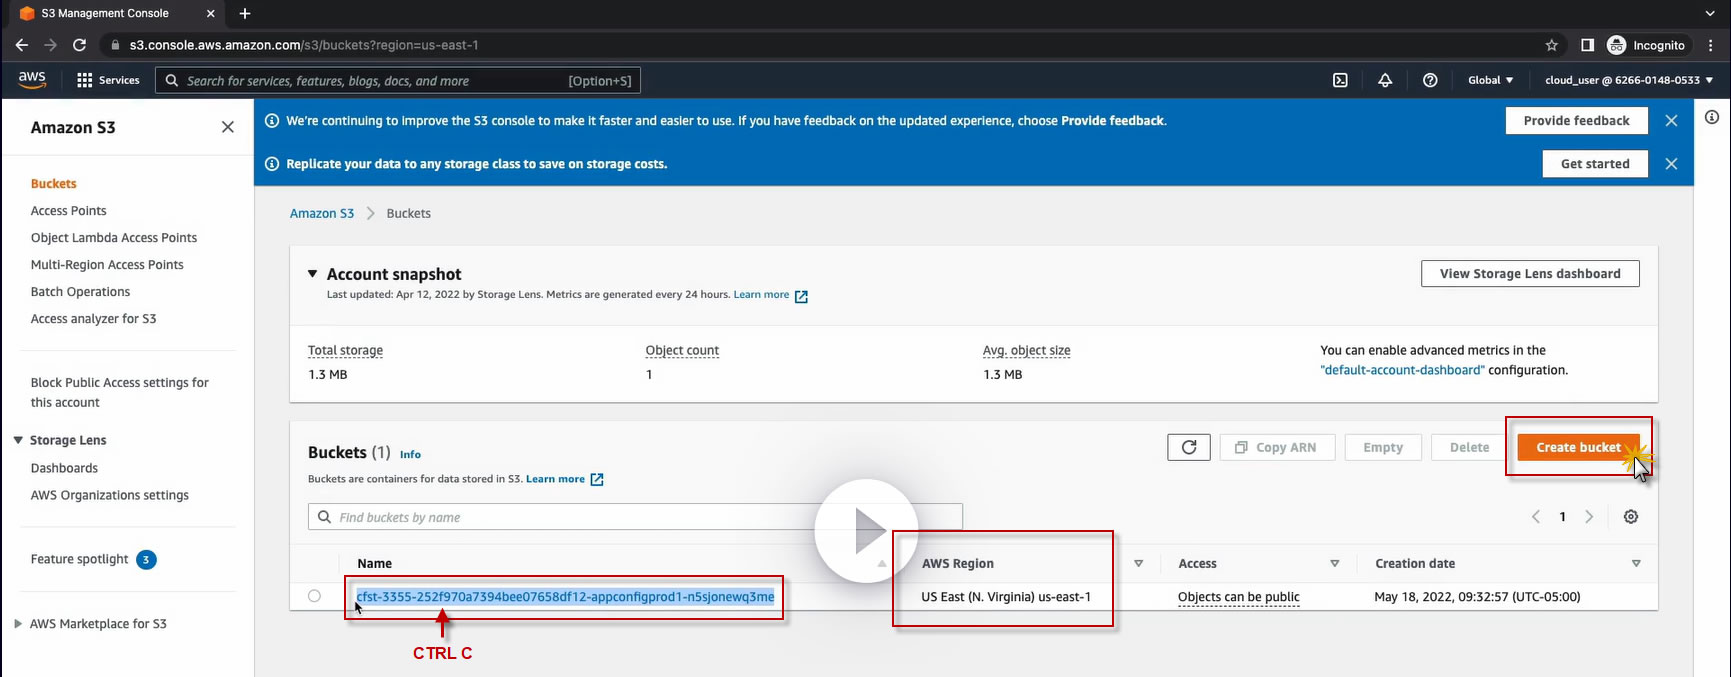The height and width of the screenshot is (677, 1731).
Task: Select the radio button for cfst-3355 bucket
Action: (x=314, y=596)
